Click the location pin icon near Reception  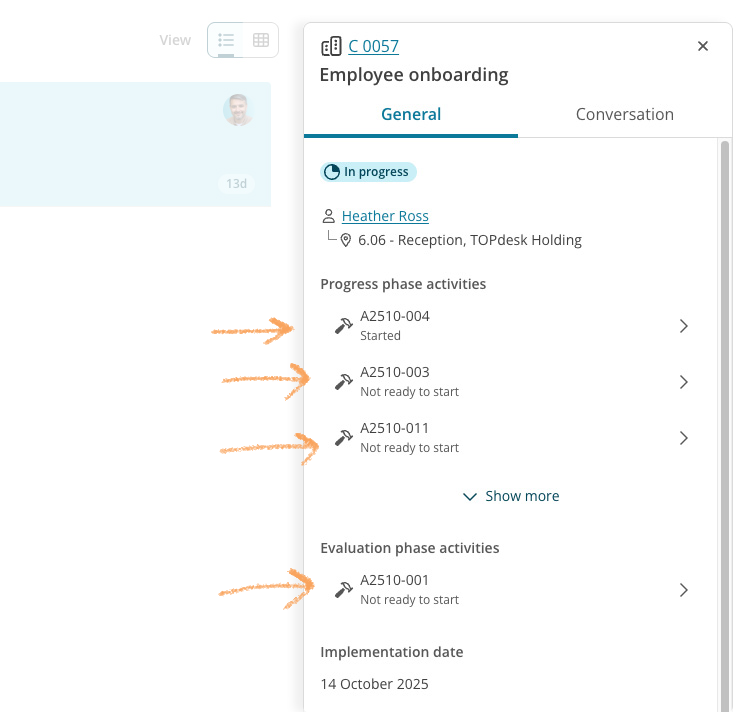pyautogui.click(x=346, y=240)
